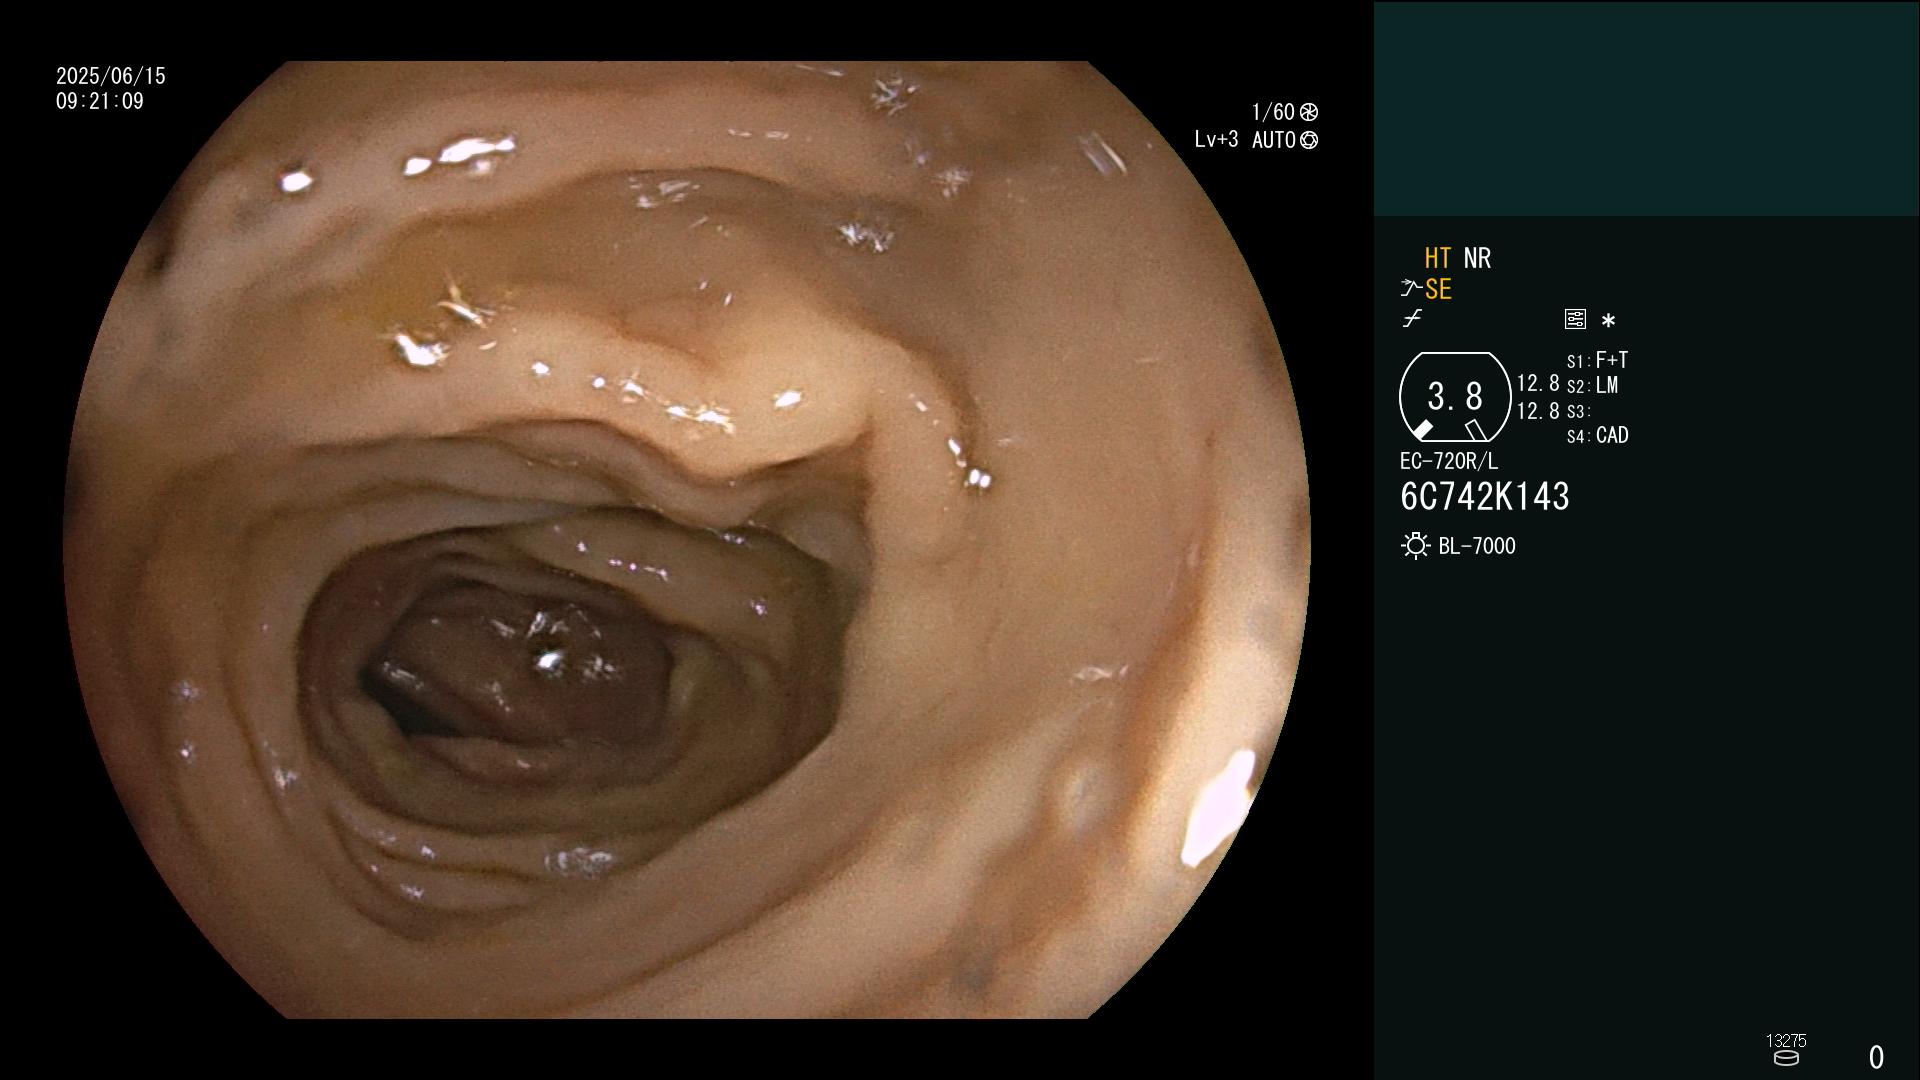
Task: Click the storage disk icon below 13275
Action: coord(1786,1058)
